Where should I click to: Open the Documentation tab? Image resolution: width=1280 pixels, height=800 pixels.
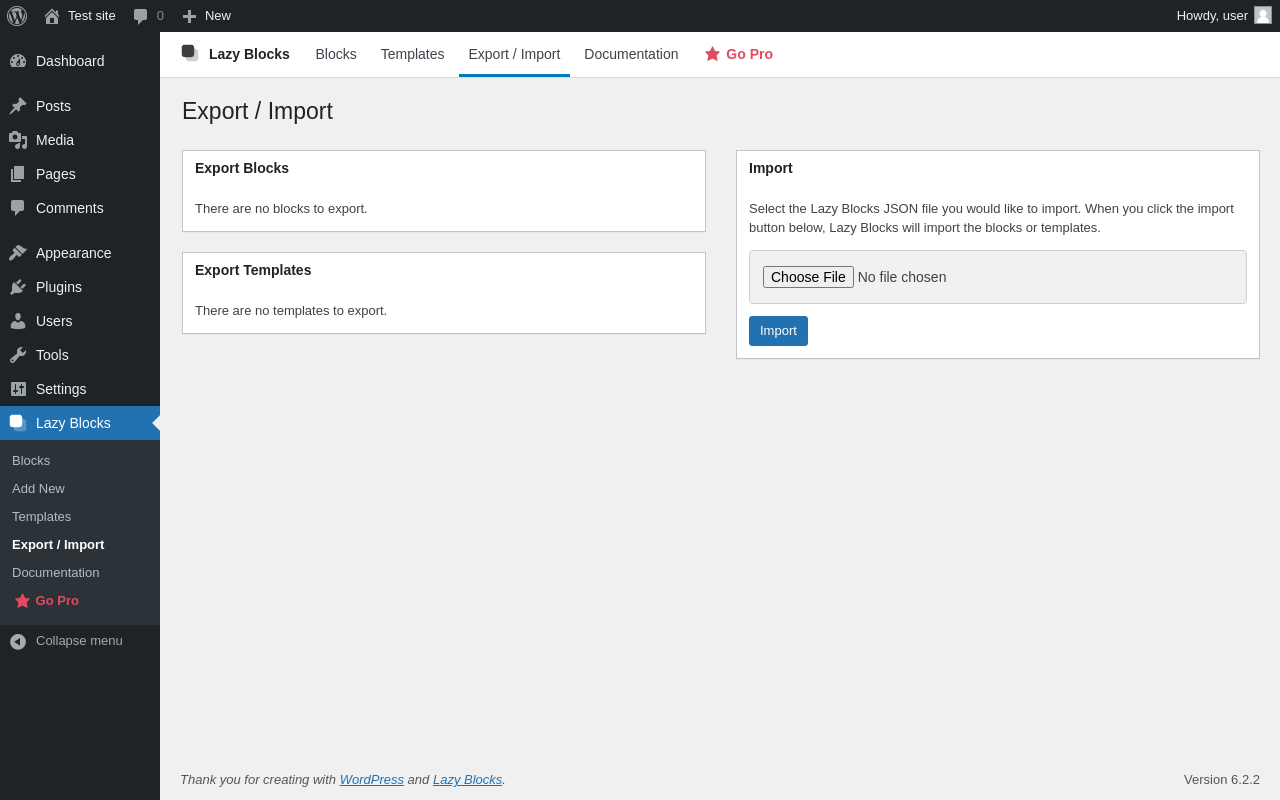point(631,54)
